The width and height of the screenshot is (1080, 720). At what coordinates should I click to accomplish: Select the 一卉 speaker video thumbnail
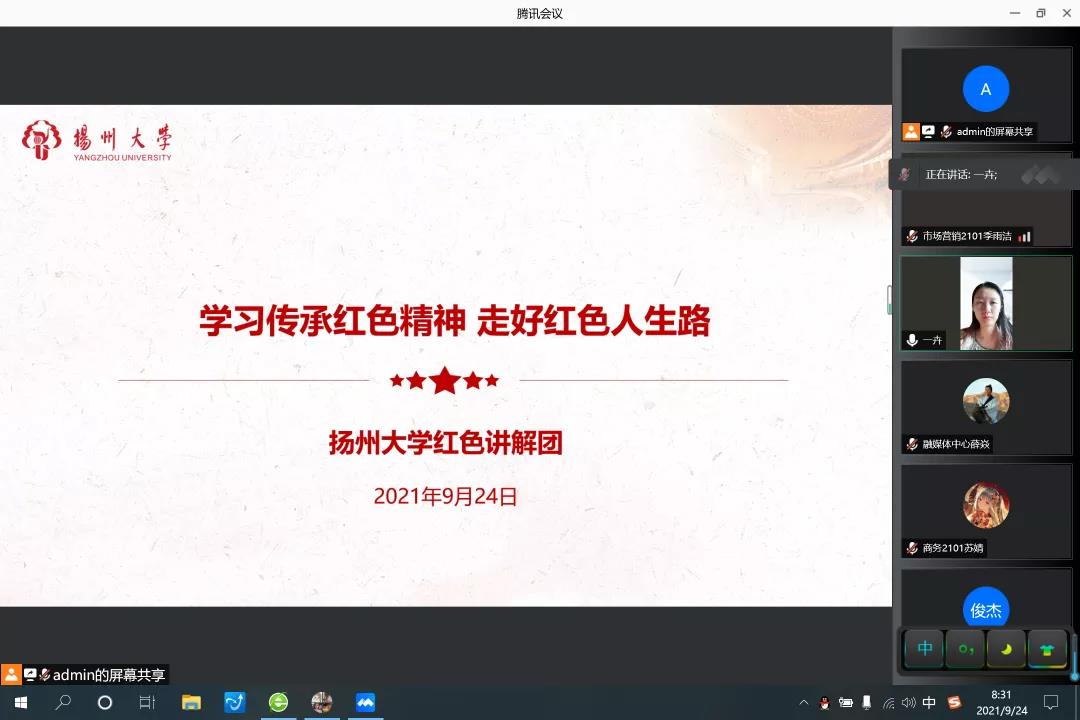click(986, 304)
